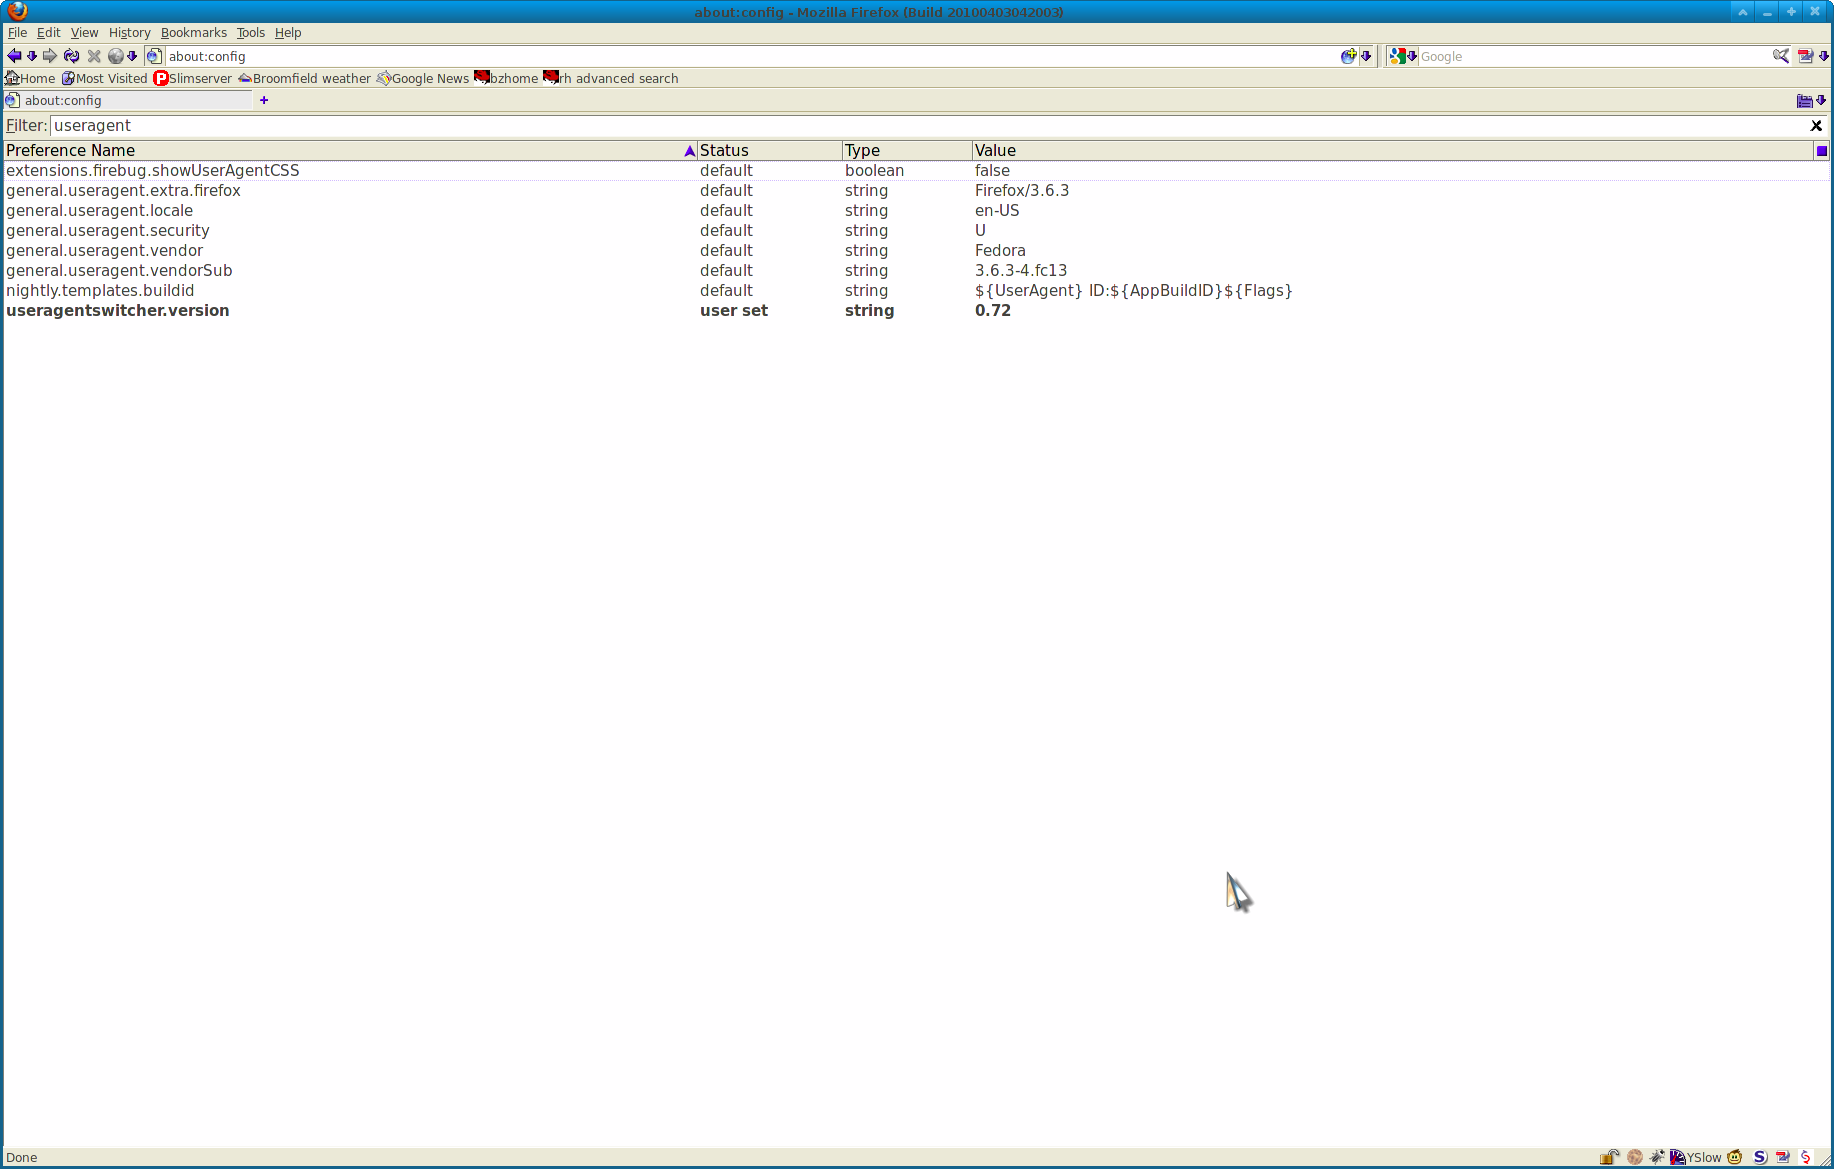
Task: Open the column picker icon
Action: (1821, 150)
